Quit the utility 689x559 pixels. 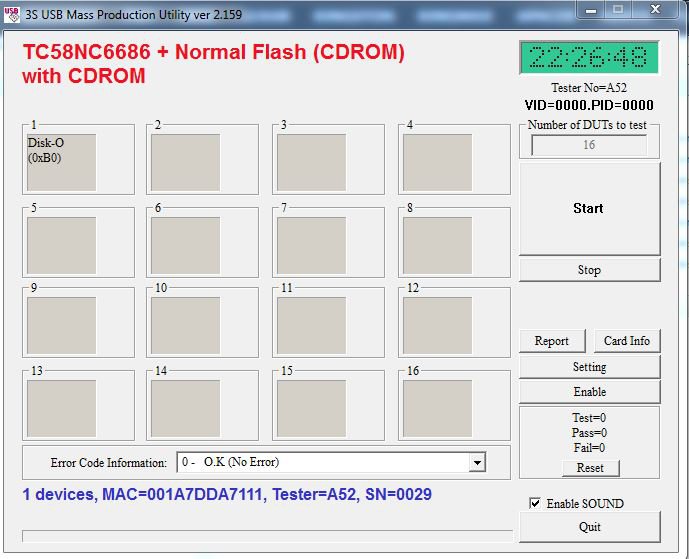click(x=589, y=526)
